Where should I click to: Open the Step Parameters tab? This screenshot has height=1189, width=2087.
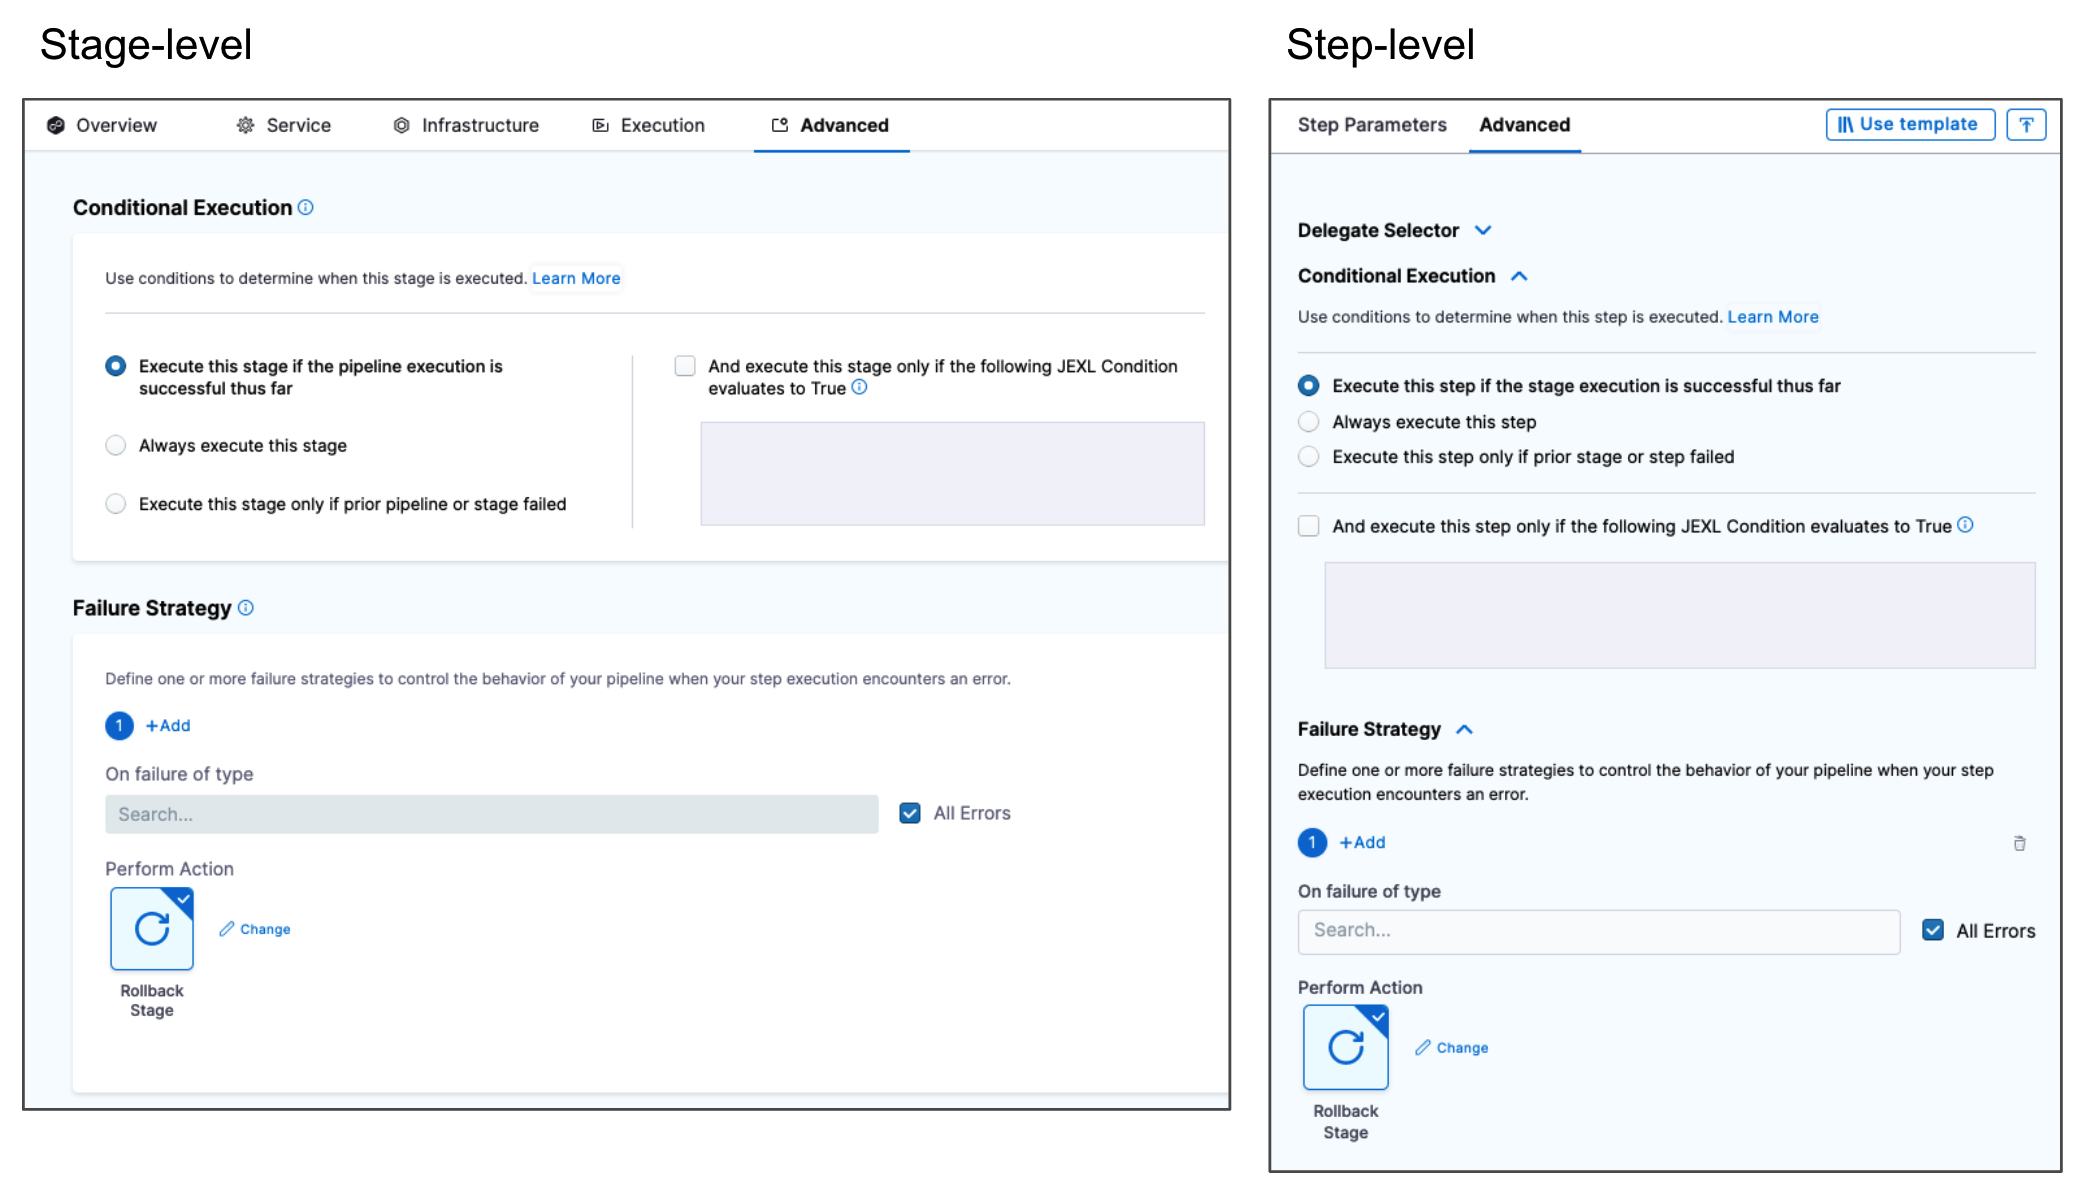point(1371,125)
